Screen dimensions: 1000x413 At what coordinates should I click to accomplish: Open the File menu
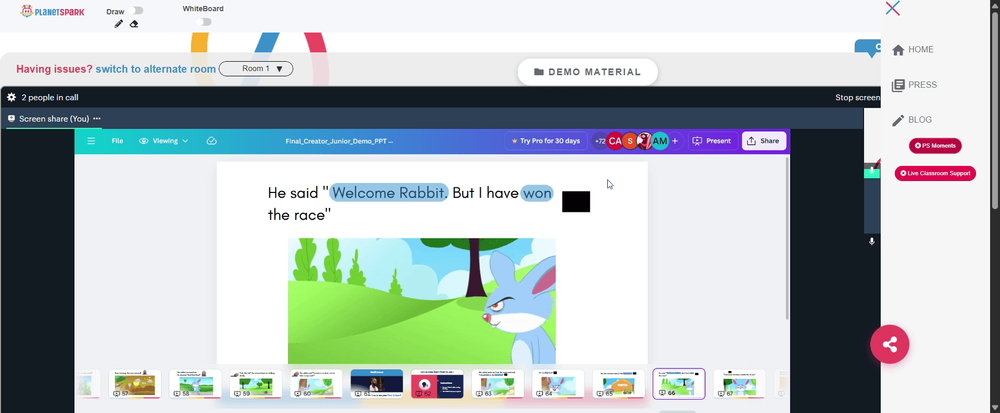tap(117, 141)
